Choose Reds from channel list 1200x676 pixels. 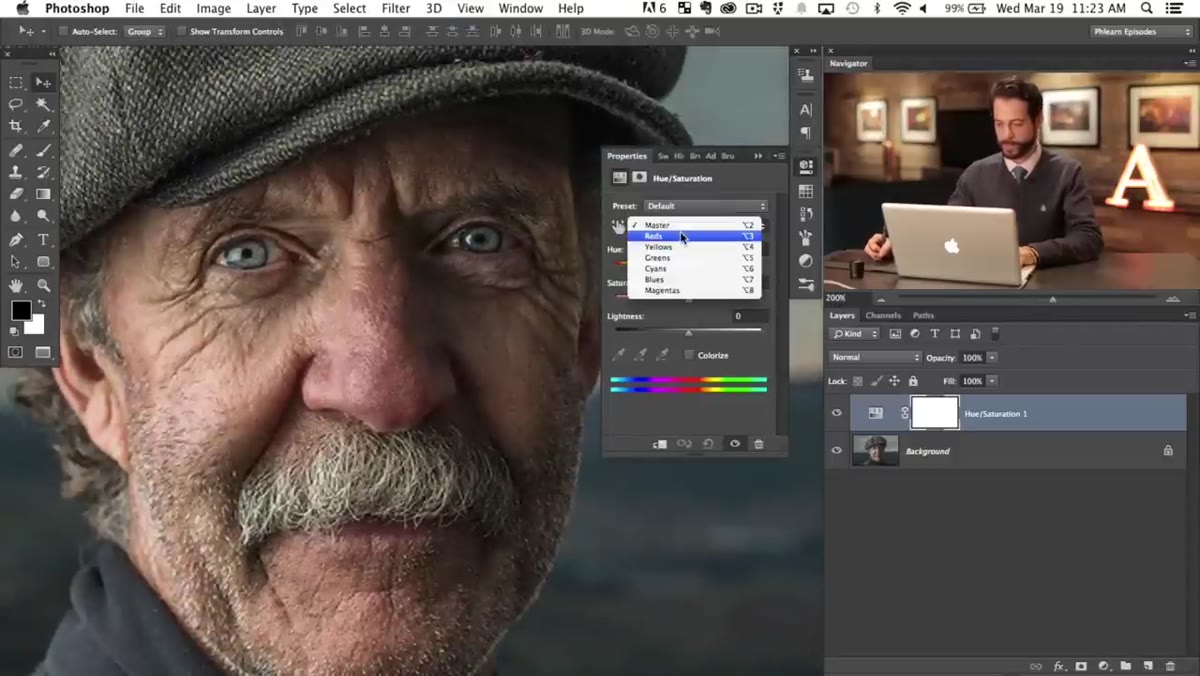click(694, 236)
